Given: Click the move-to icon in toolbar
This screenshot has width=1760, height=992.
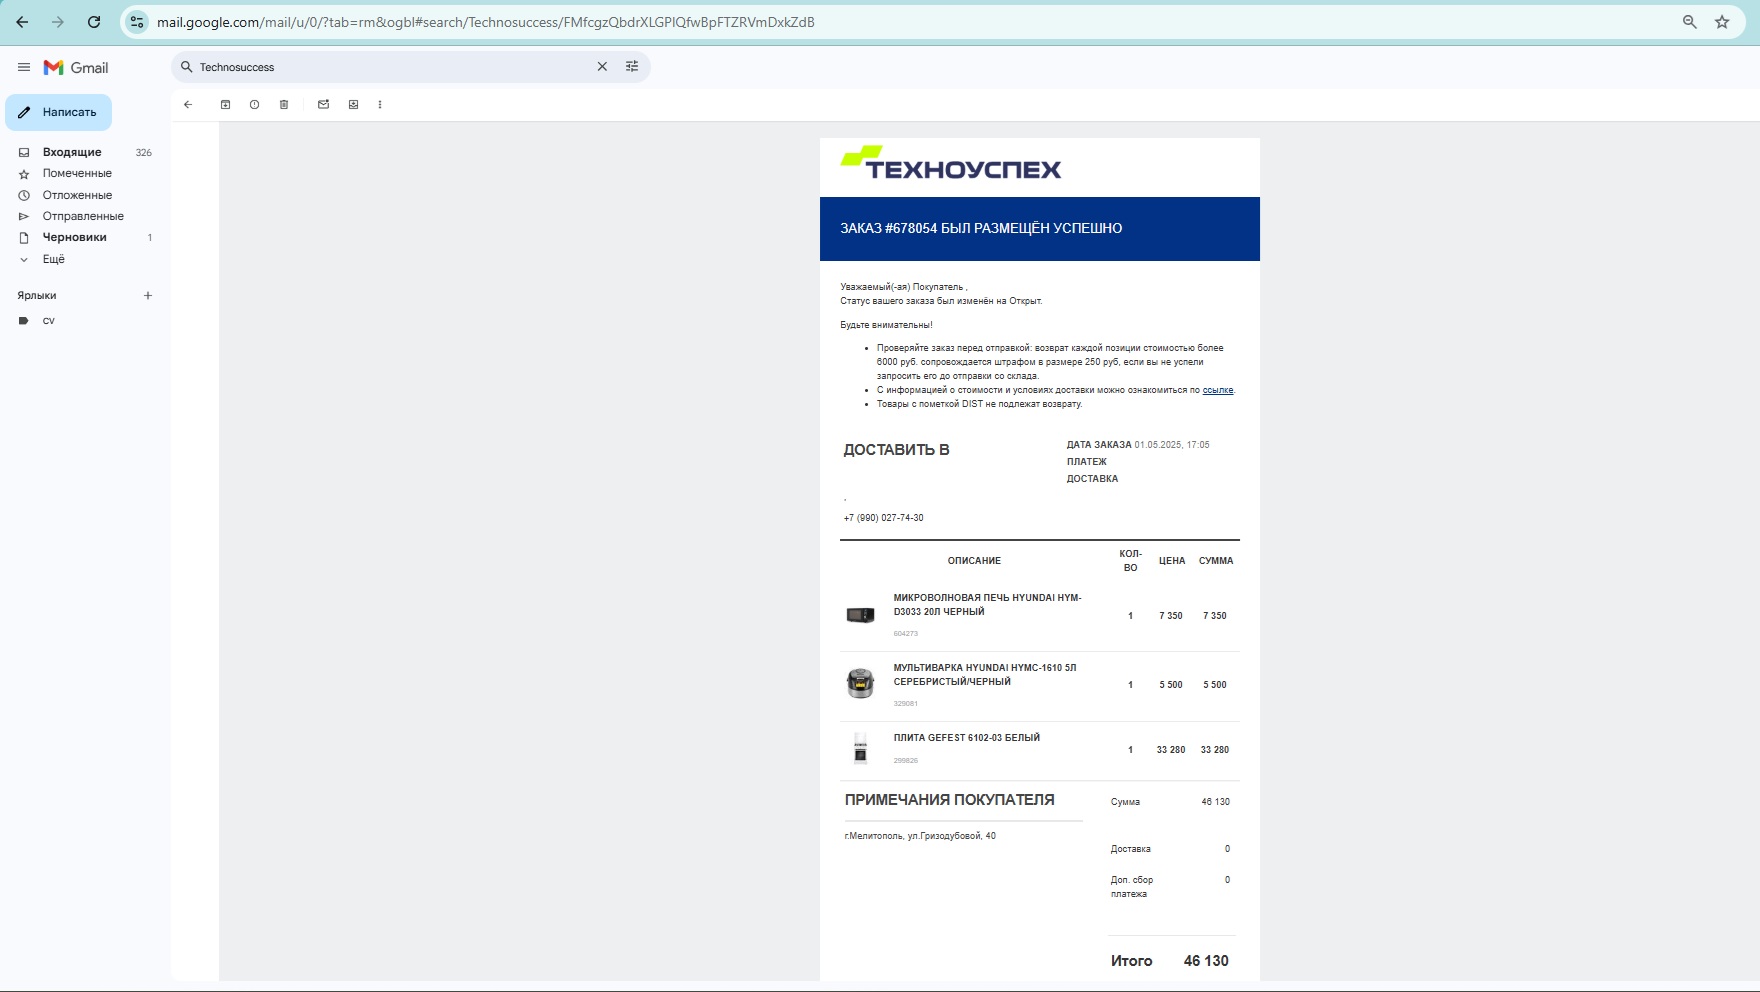Looking at the screenshot, I should coord(353,105).
